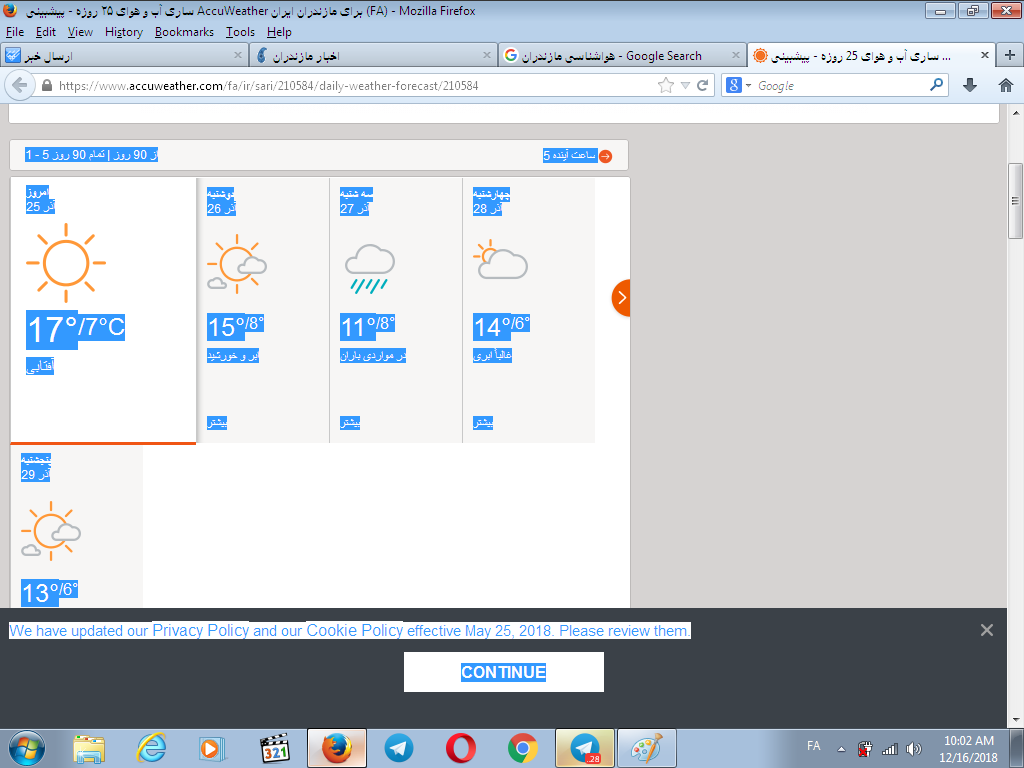Viewport: 1024px width, 768px height.
Task: Dismiss the privacy policy banner with X
Action: tap(987, 630)
